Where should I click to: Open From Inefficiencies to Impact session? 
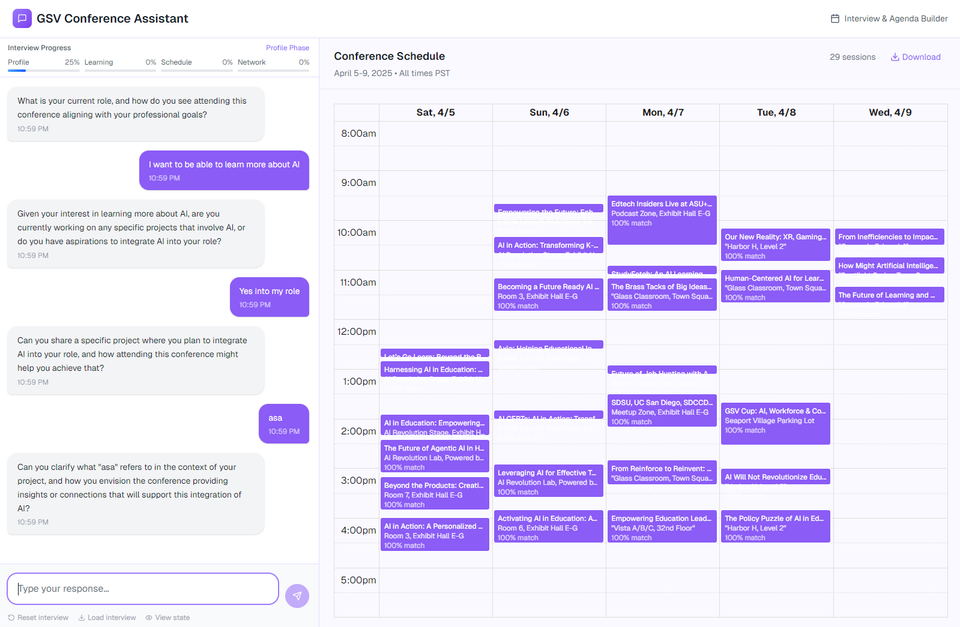[x=889, y=237]
